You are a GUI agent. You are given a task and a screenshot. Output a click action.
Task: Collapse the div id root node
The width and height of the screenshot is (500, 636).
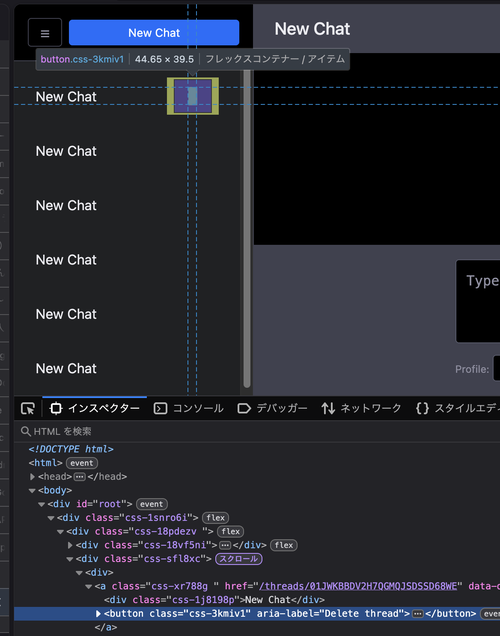click(41, 504)
